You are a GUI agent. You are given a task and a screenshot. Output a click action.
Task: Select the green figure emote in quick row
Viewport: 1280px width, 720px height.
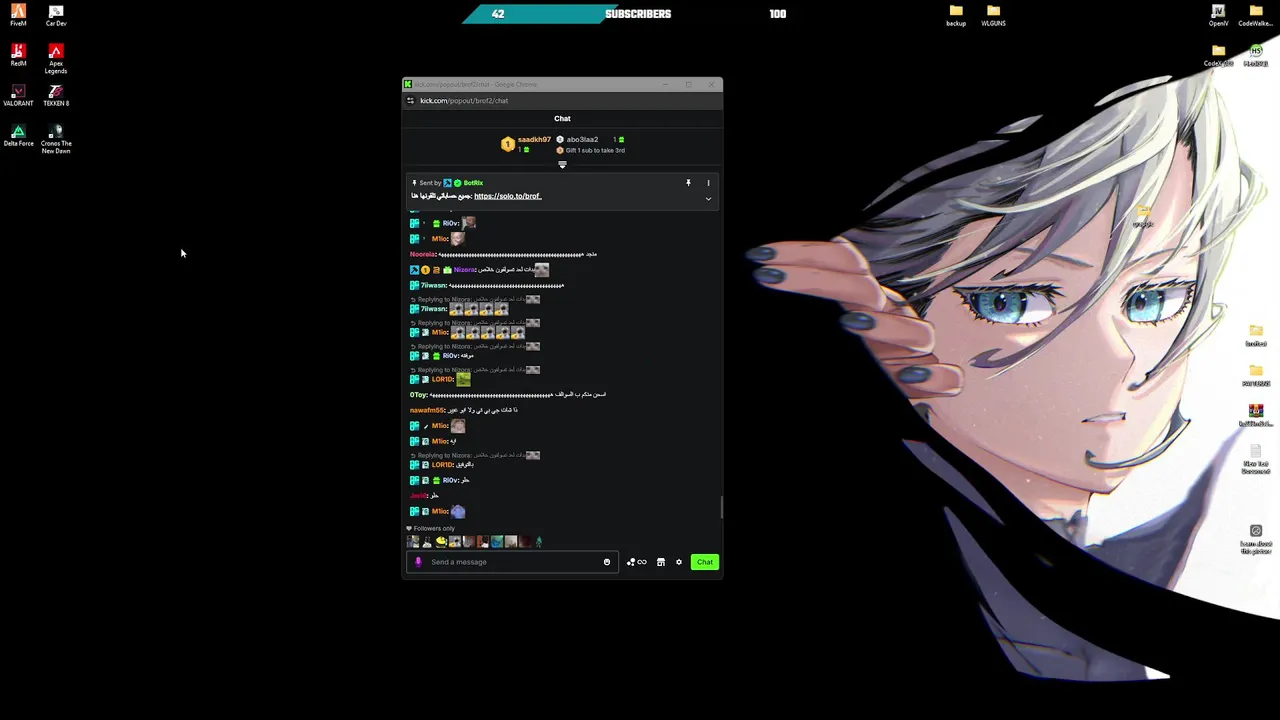539,542
